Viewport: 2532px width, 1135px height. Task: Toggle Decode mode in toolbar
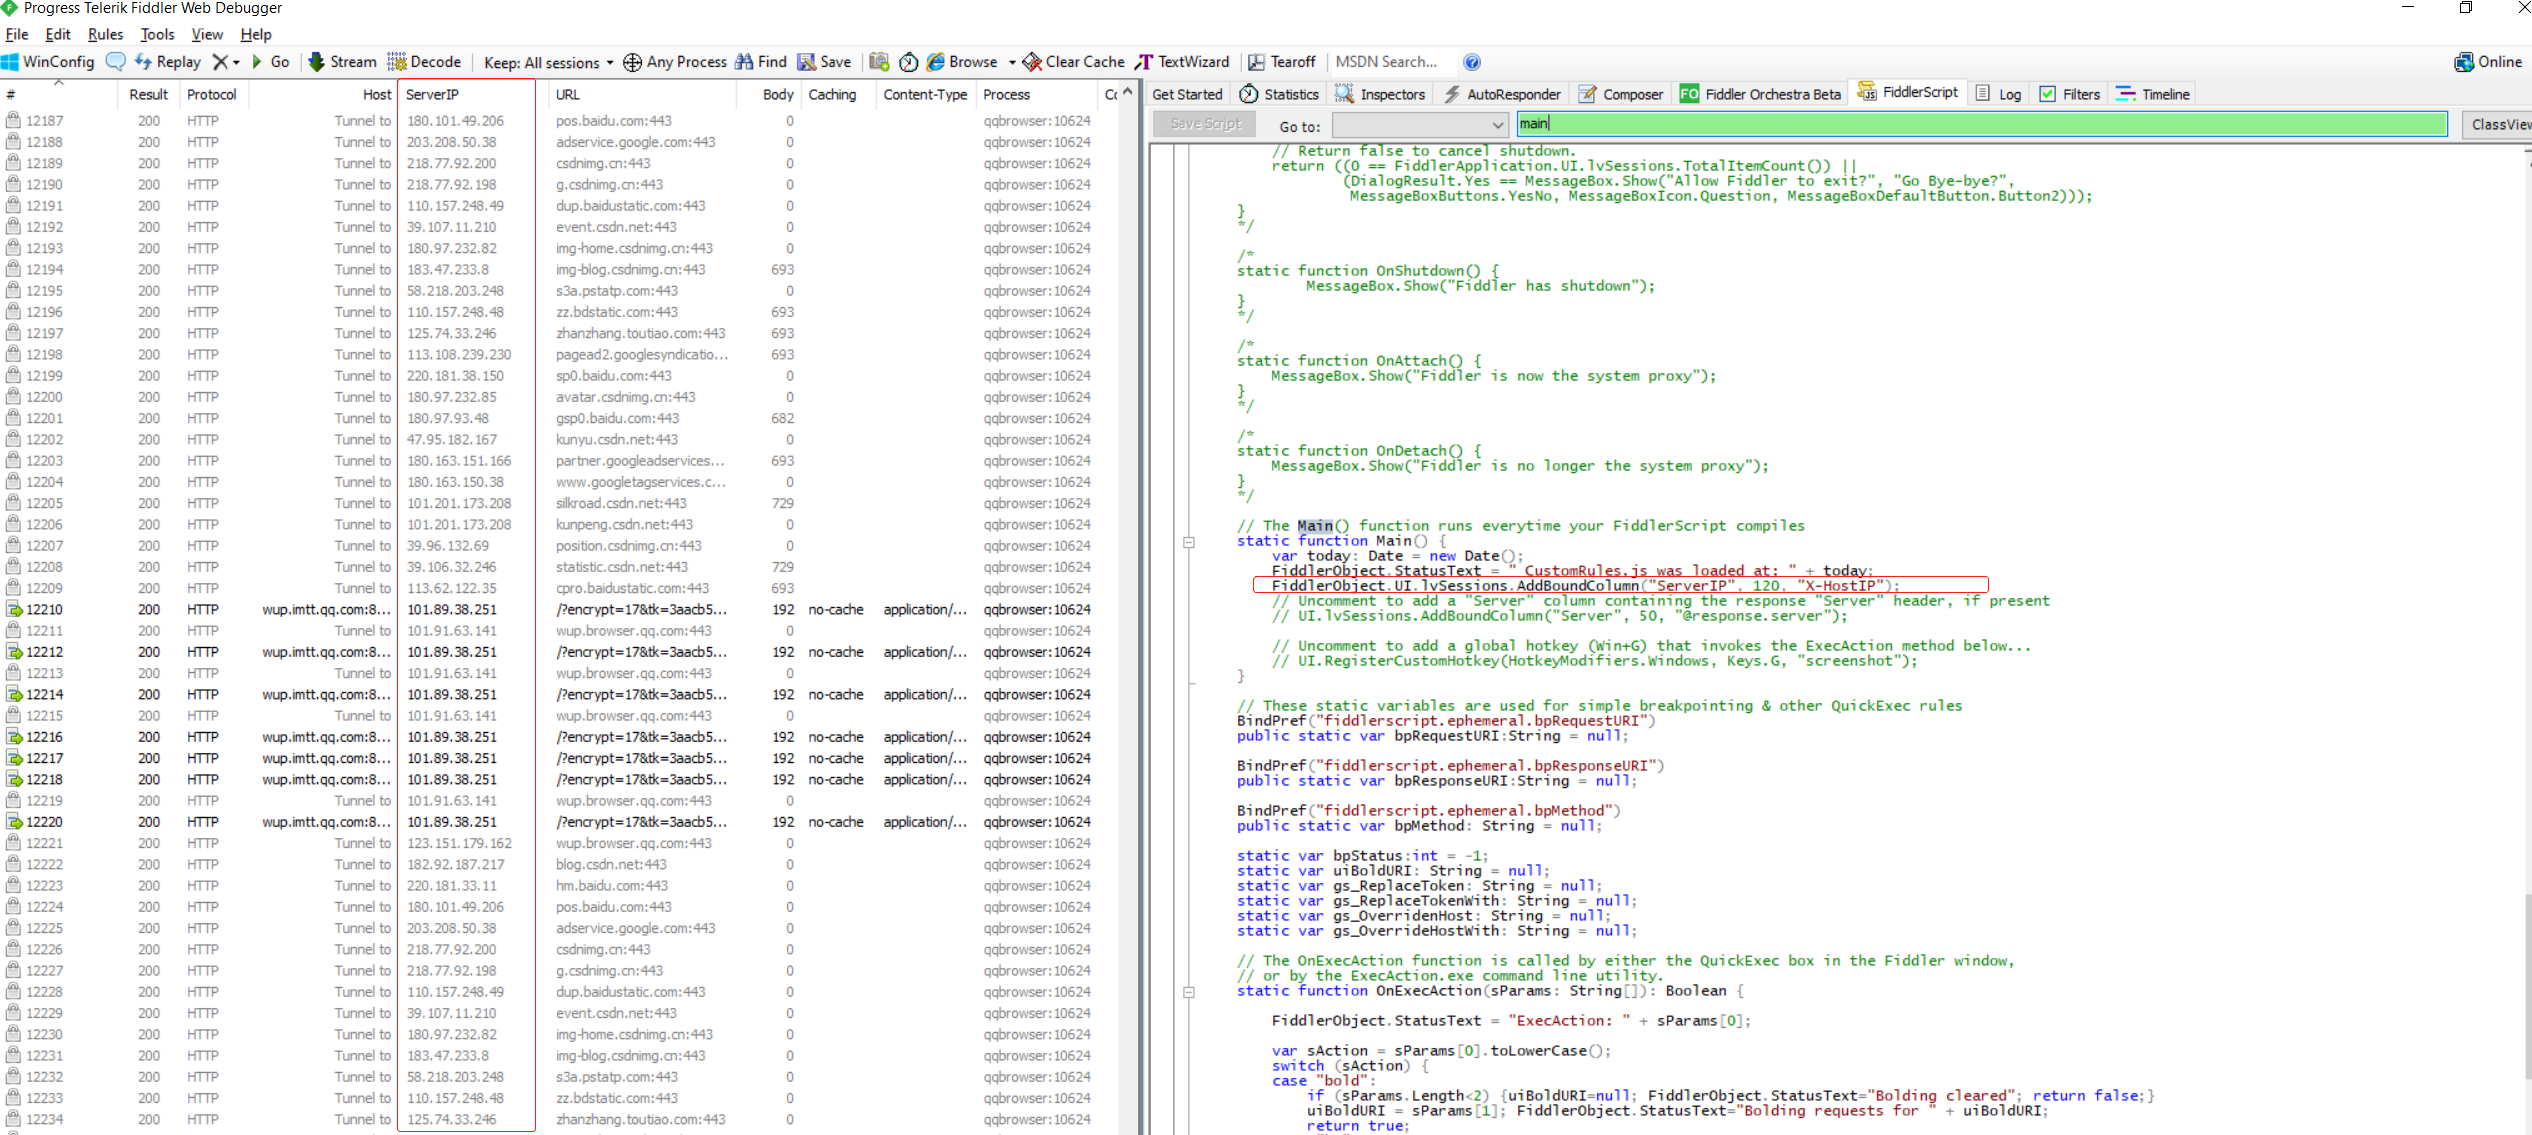coord(424,62)
